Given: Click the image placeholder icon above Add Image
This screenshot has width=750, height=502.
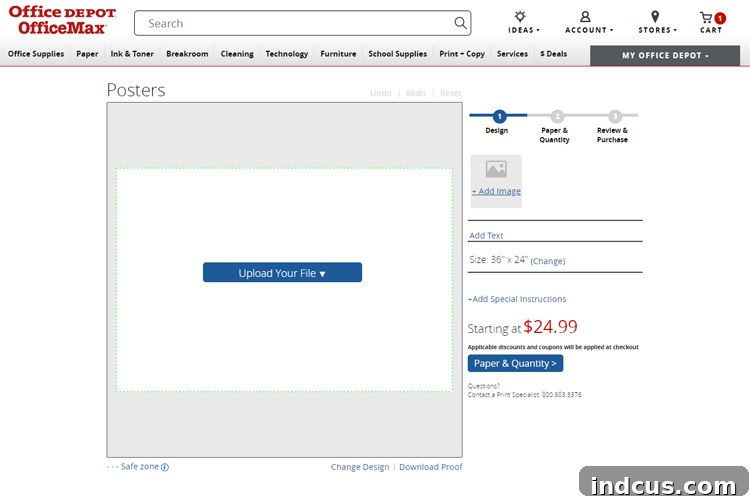Looking at the screenshot, I should pos(496,169).
